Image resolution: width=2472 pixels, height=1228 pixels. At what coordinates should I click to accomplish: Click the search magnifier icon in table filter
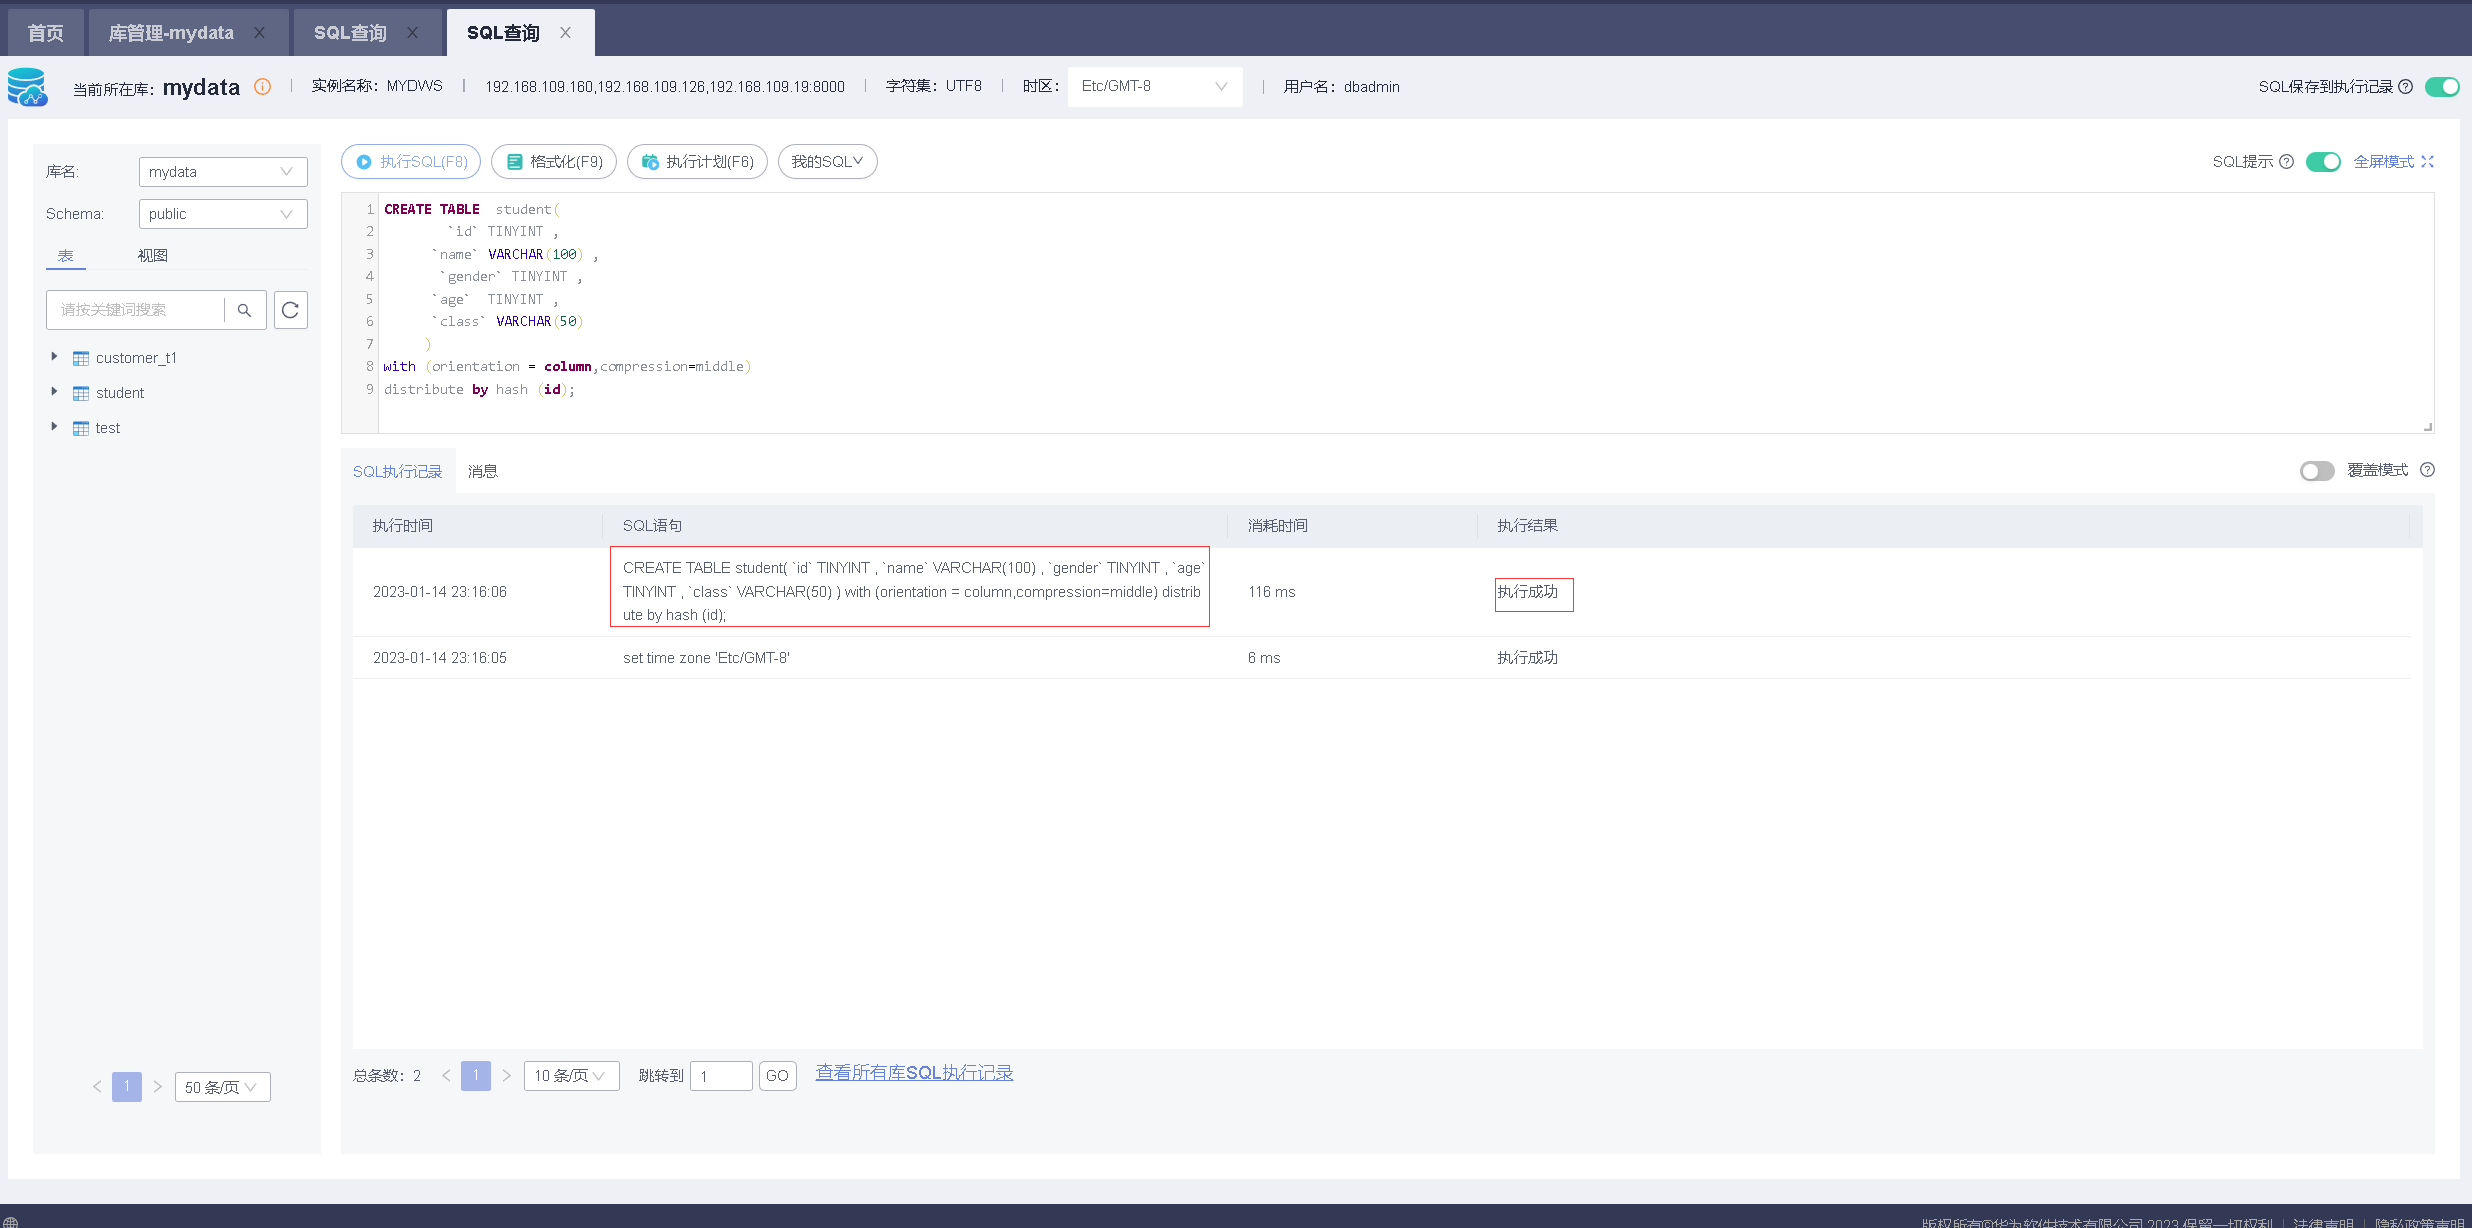[x=244, y=310]
